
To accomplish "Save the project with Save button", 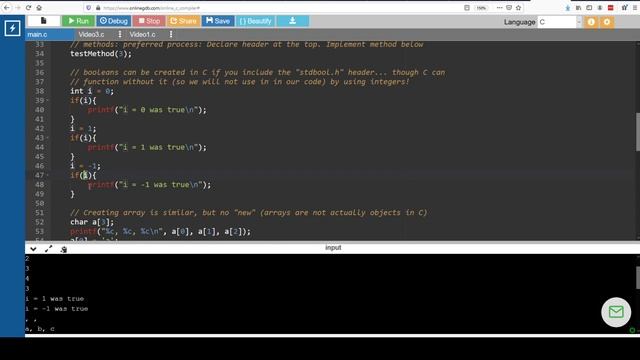I will [218, 21].
